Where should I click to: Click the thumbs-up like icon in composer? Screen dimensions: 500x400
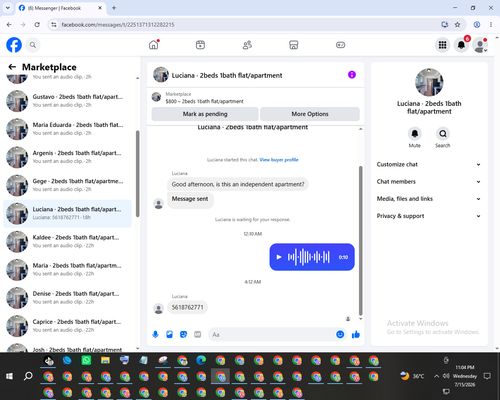coord(356,334)
